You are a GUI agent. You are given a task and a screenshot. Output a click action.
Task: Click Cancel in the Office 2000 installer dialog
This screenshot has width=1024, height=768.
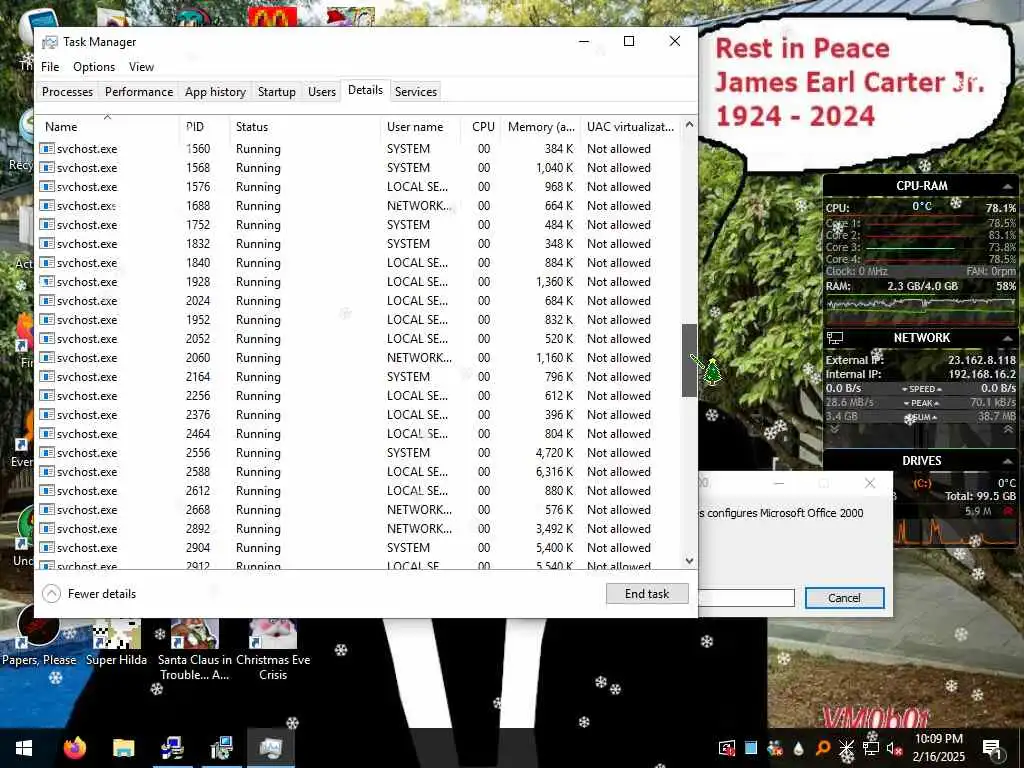(x=844, y=598)
